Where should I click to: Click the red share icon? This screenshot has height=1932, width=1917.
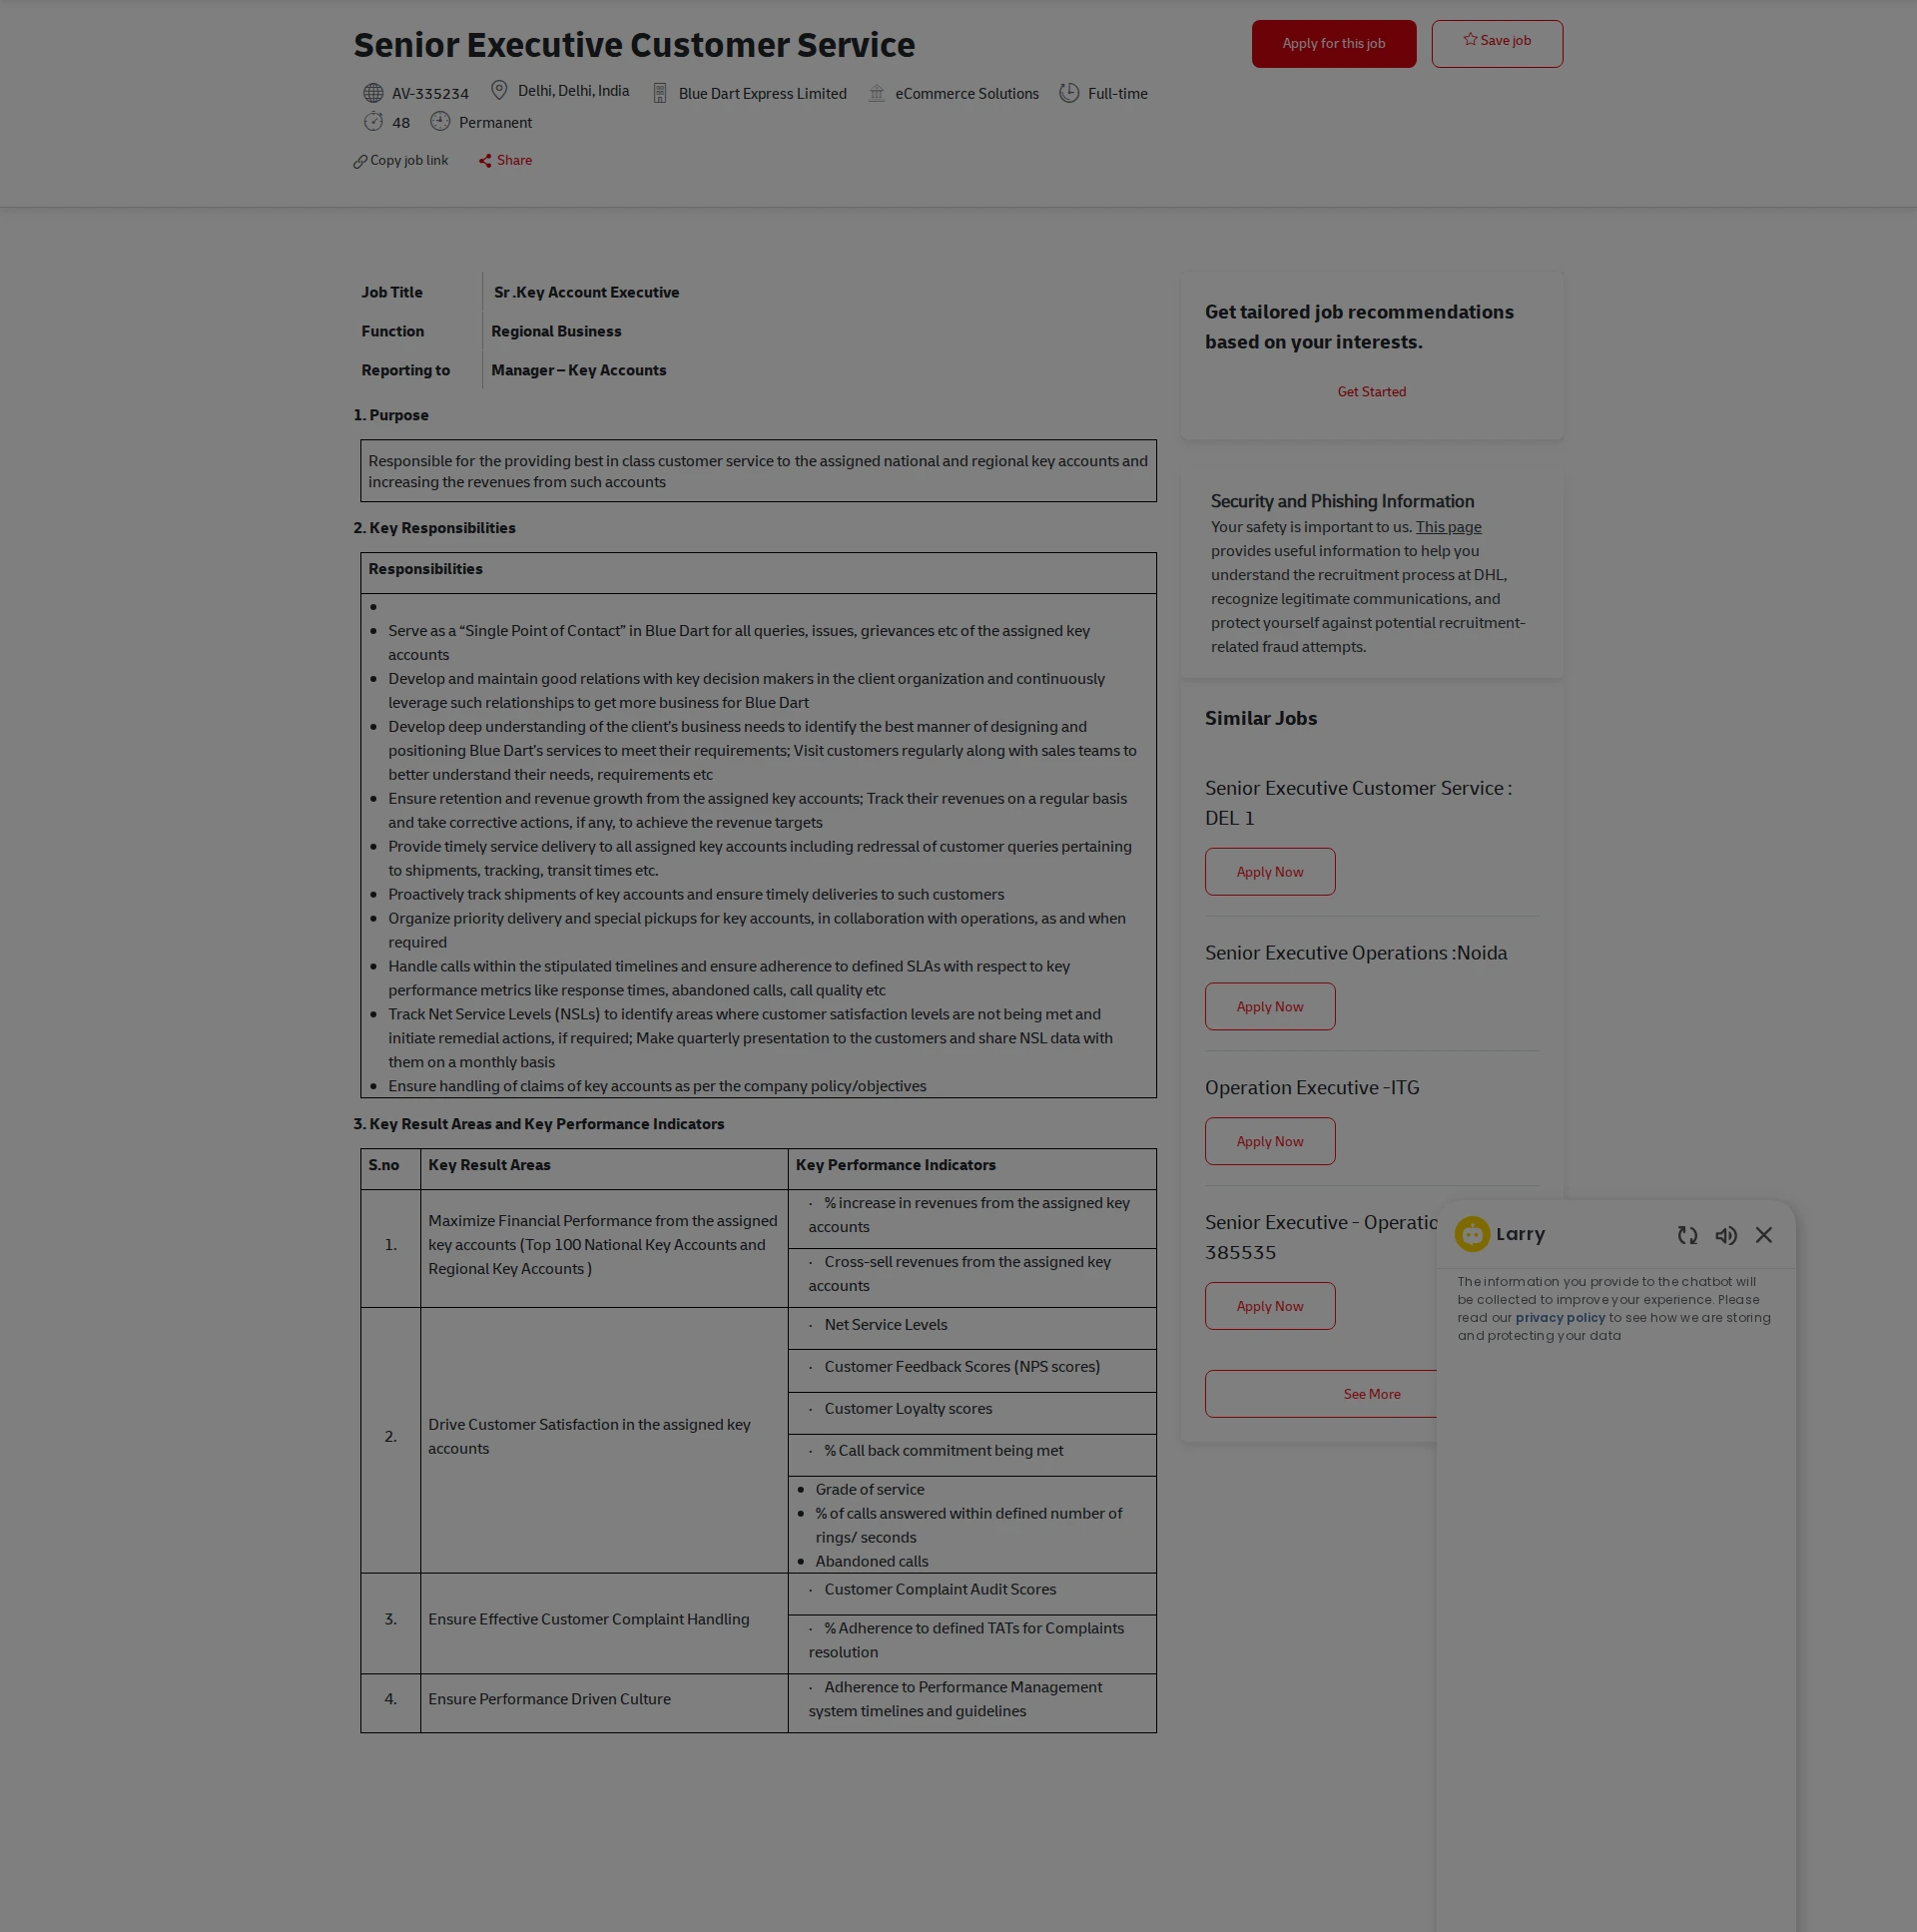(x=485, y=161)
